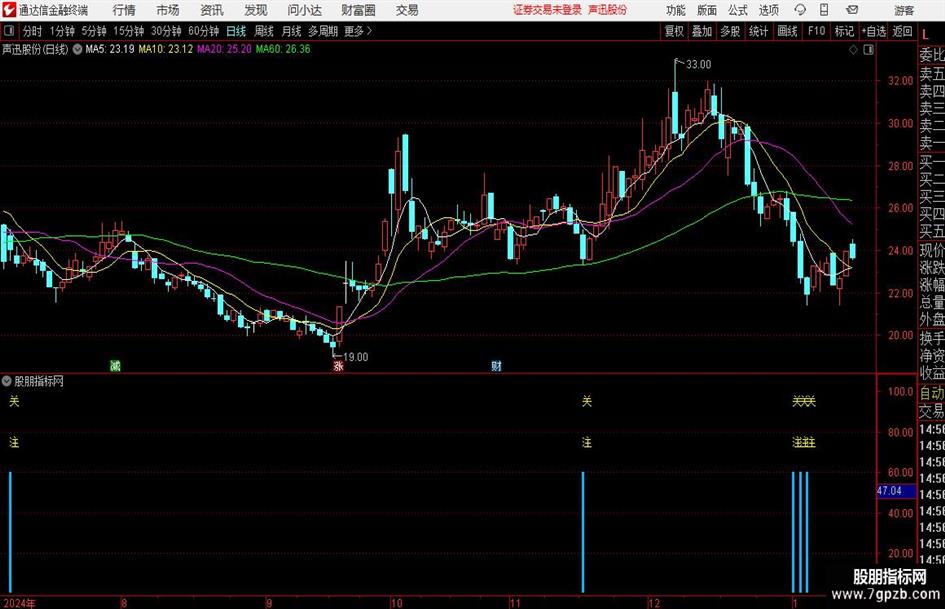Open the 资讯 menu
Screen dimensions: 945x609
212,10
